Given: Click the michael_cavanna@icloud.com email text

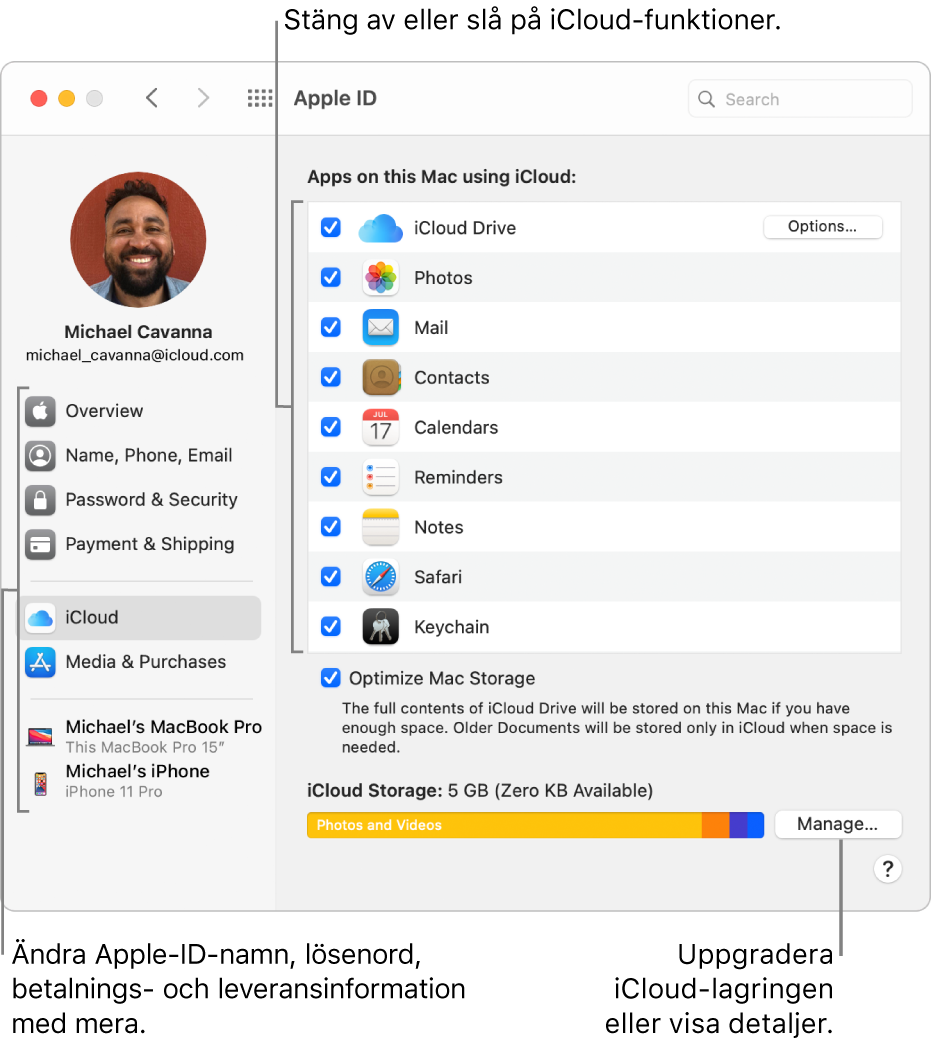Looking at the screenshot, I should pos(135,355).
